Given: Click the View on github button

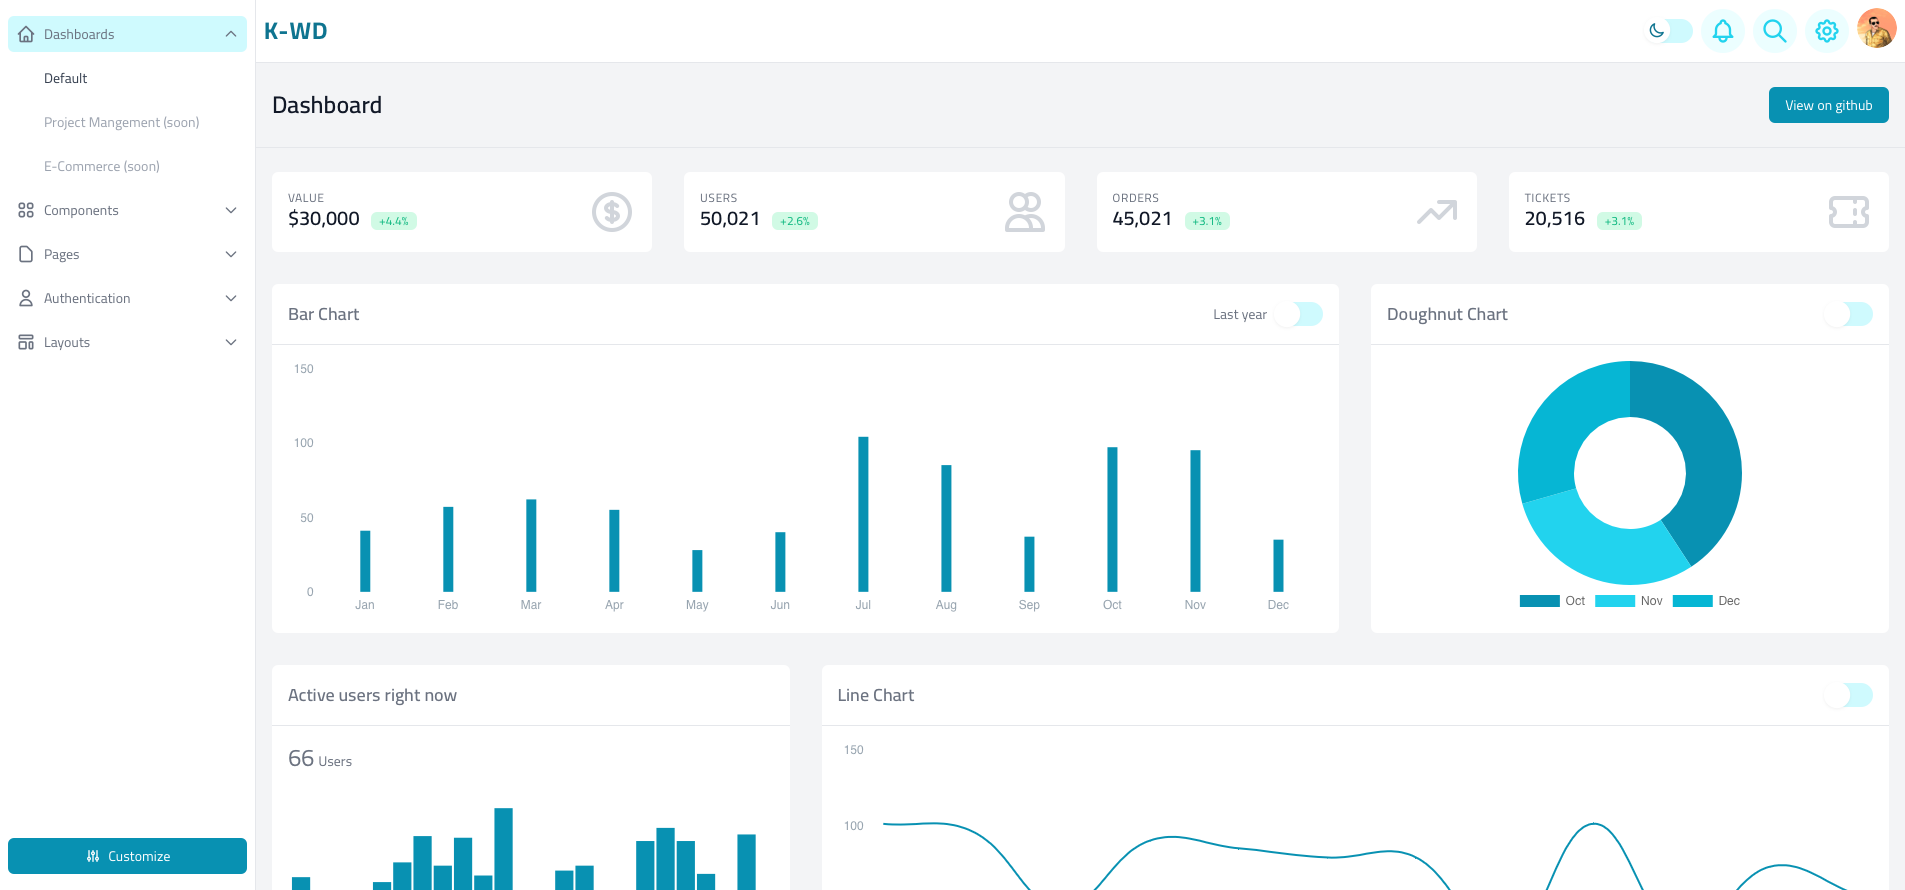Looking at the screenshot, I should (1828, 105).
